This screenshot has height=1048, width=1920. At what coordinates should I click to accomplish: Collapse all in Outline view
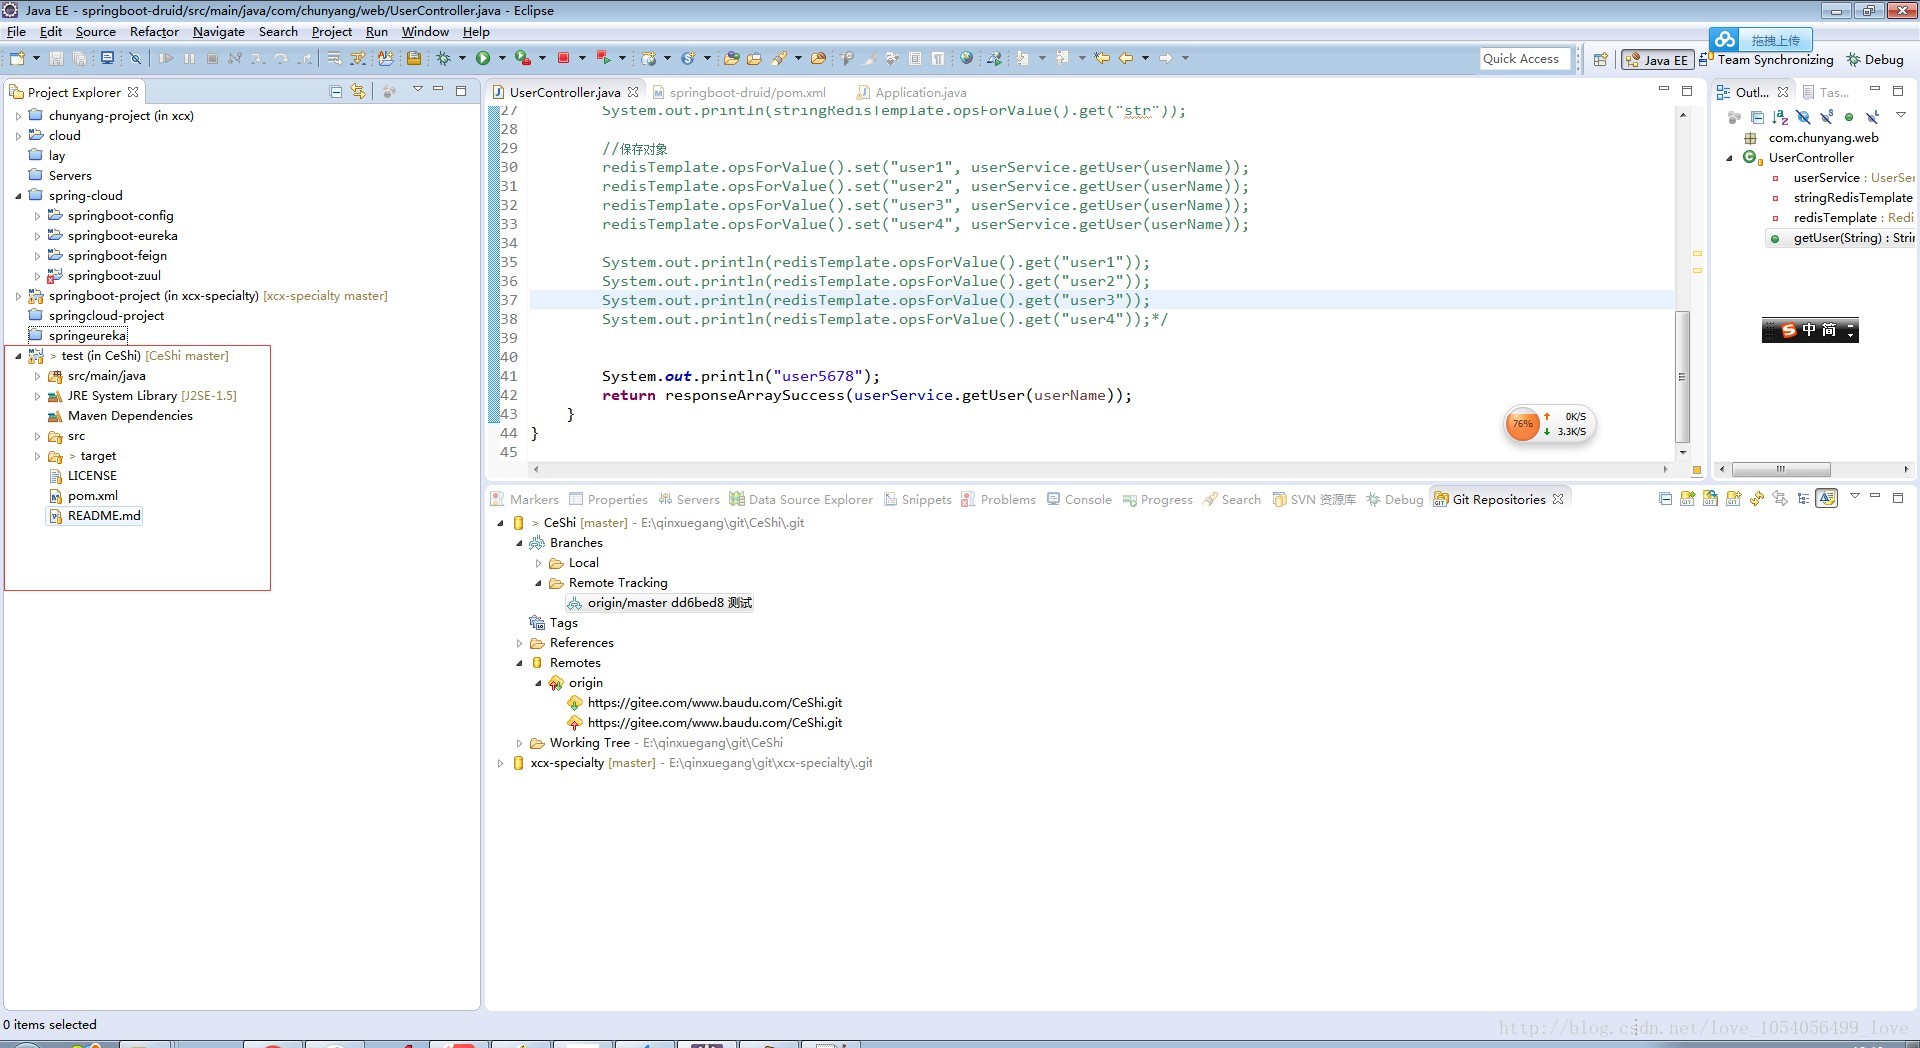tap(1757, 117)
